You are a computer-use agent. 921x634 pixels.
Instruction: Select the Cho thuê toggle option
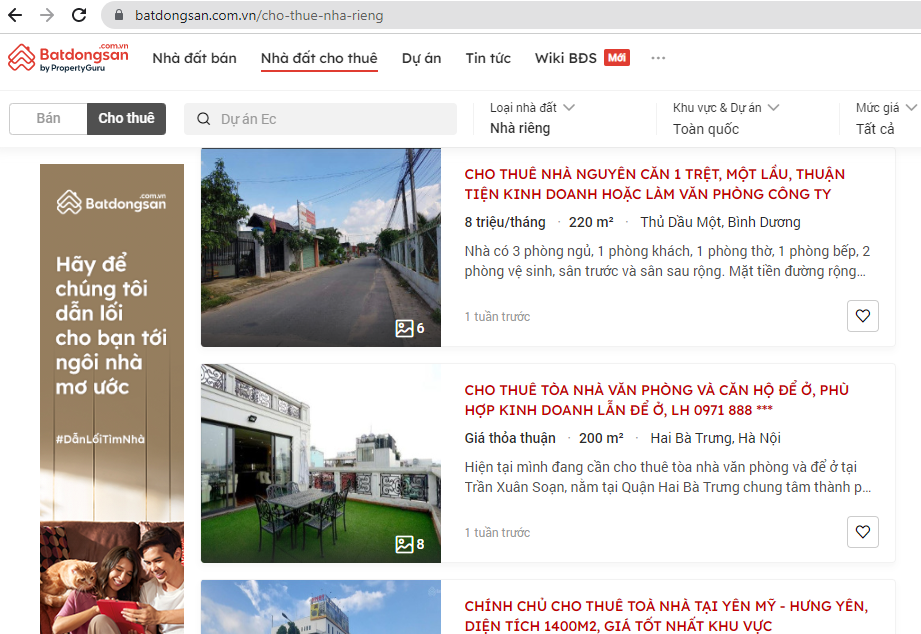tap(126, 118)
